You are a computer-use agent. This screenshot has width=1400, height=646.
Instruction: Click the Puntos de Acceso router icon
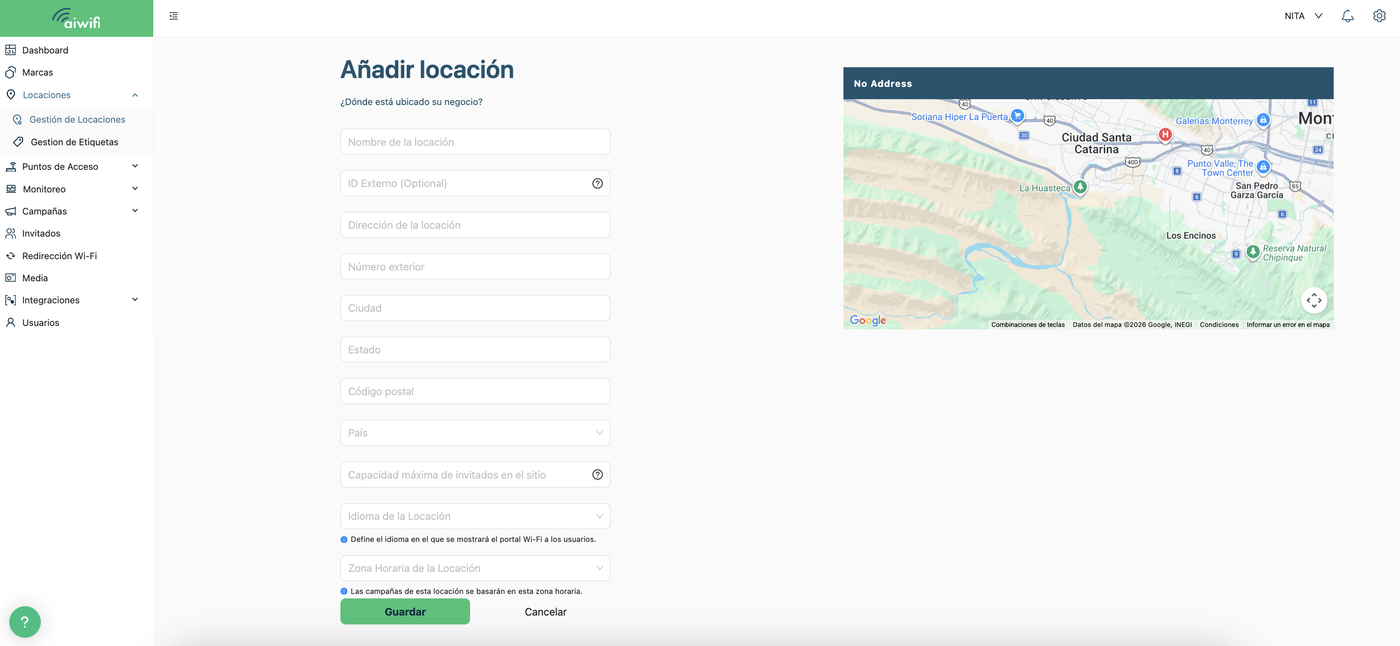click(x=11, y=167)
